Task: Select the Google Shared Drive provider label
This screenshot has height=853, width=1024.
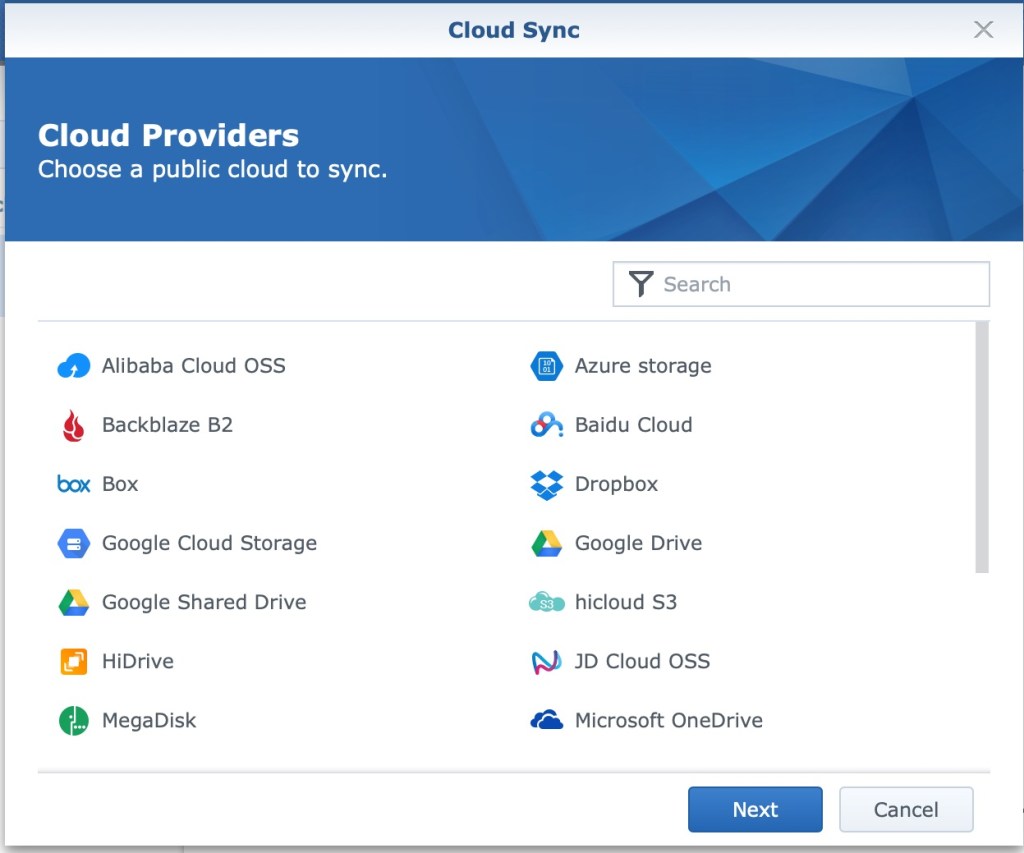Action: pos(204,602)
